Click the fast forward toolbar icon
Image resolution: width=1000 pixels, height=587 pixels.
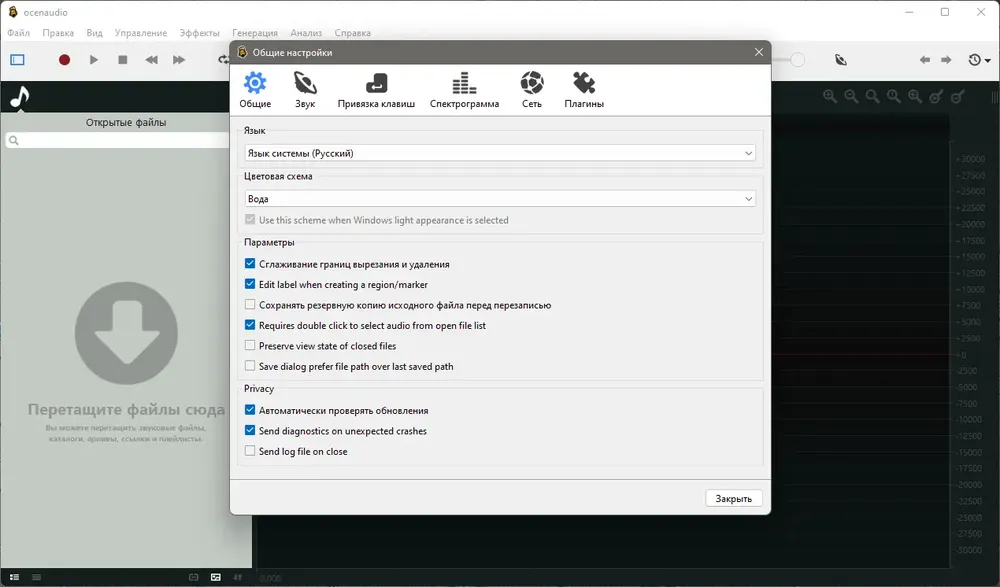click(x=179, y=60)
